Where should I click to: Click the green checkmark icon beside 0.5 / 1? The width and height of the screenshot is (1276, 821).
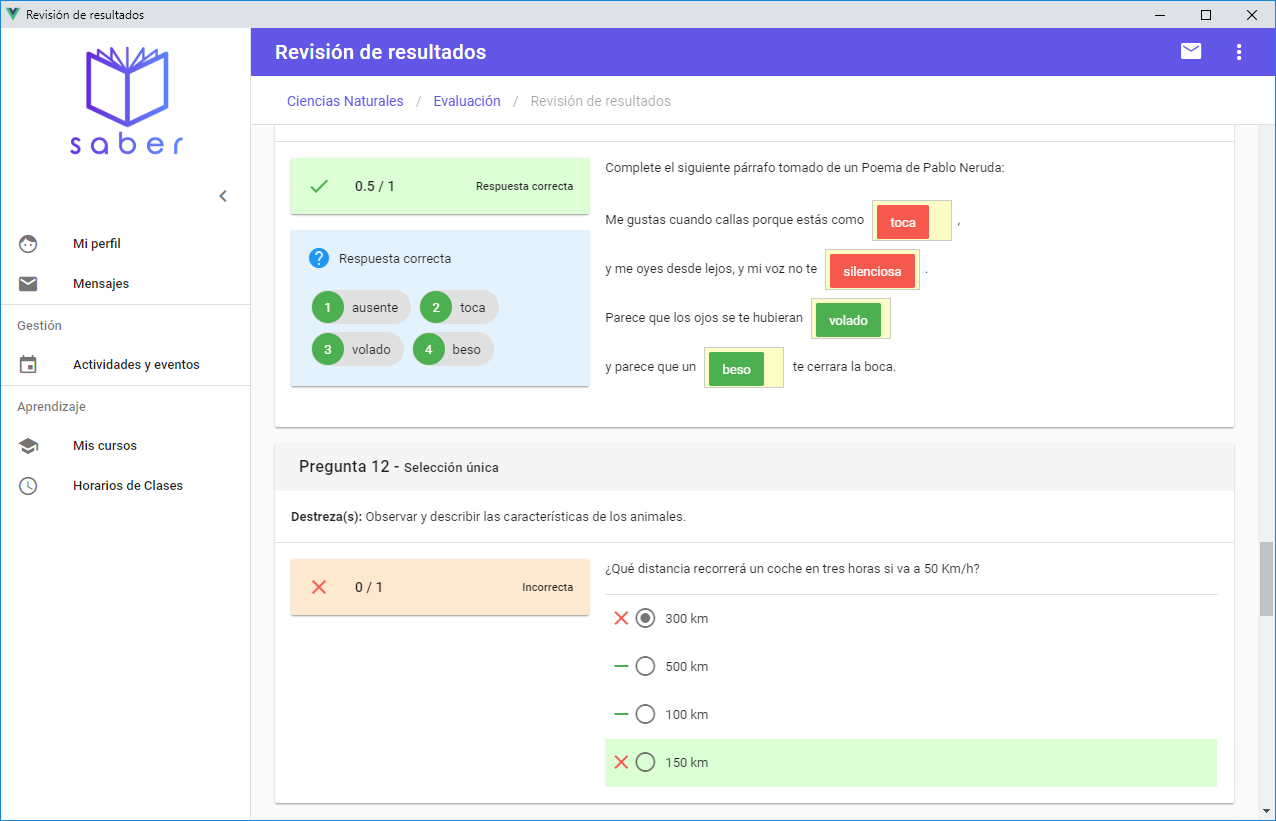tap(319, 186)
